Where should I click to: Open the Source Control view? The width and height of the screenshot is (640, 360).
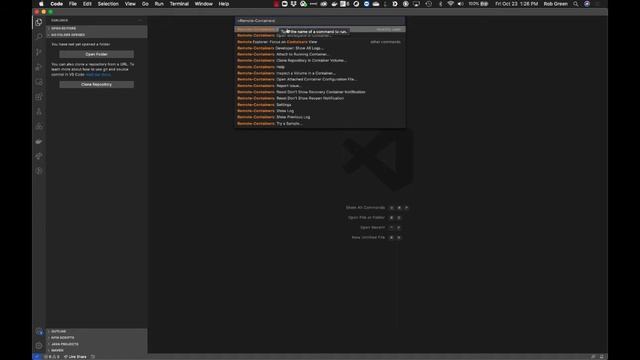point(39,52)
